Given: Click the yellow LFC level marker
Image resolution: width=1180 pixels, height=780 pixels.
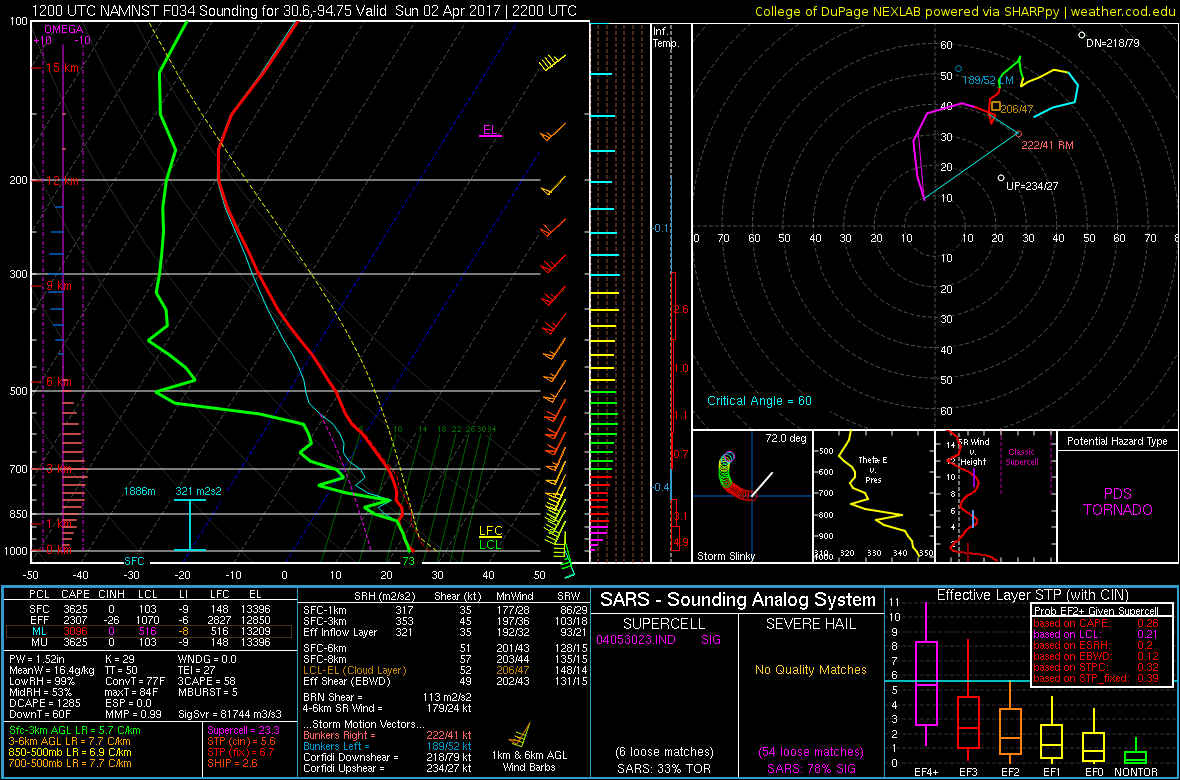Looking at the screenshot, I should (x=490, y=530).
